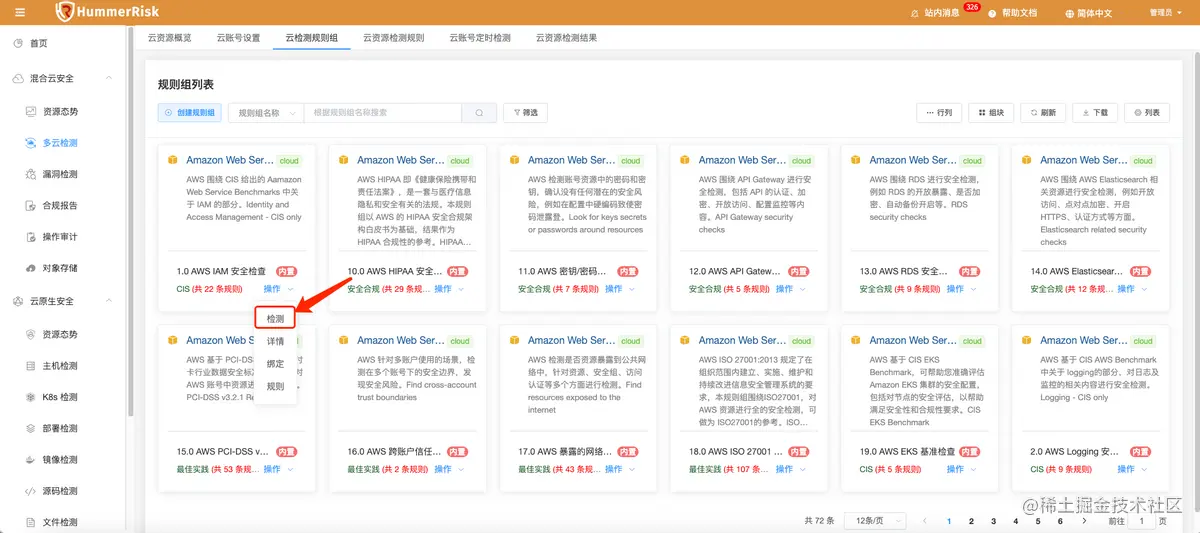Select 详情 in the open 操作 menu
The width and height of the screenshot is (1200, 533).
coord(275,341)
